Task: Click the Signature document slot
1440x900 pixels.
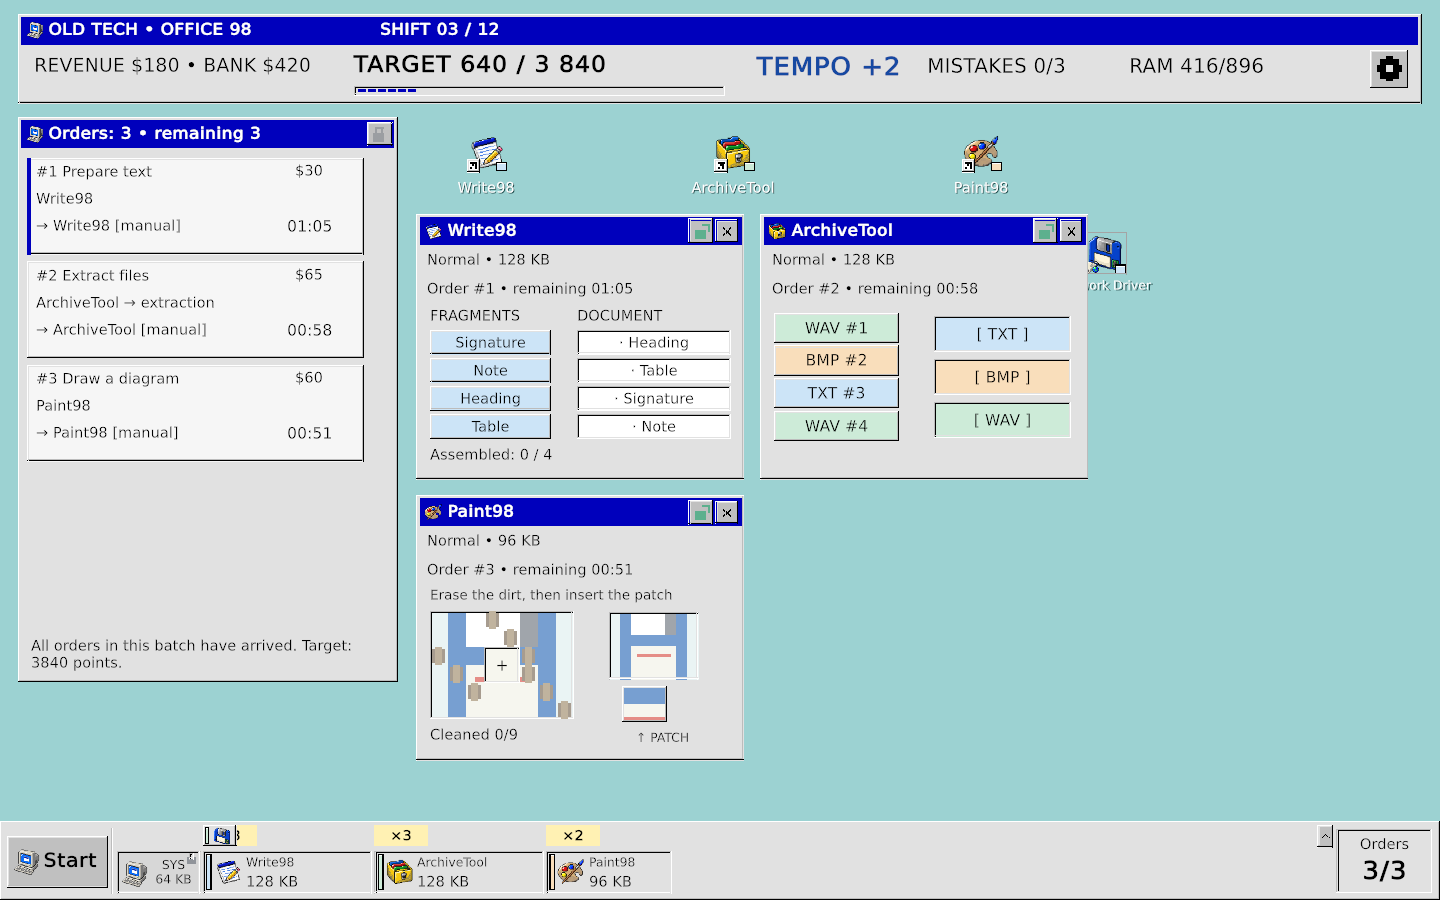Action: pos(654,398)
